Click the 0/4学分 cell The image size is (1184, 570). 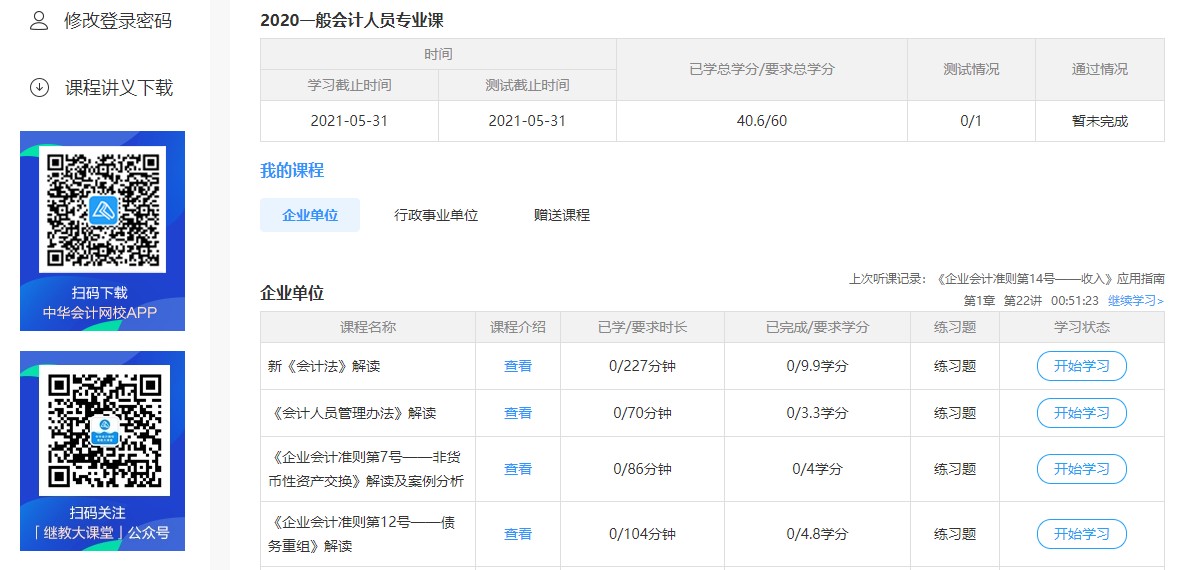point(817,469)
